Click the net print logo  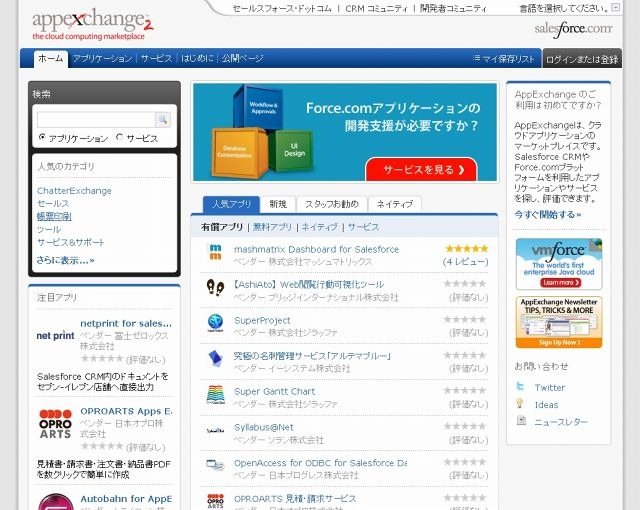click(55, 336)
